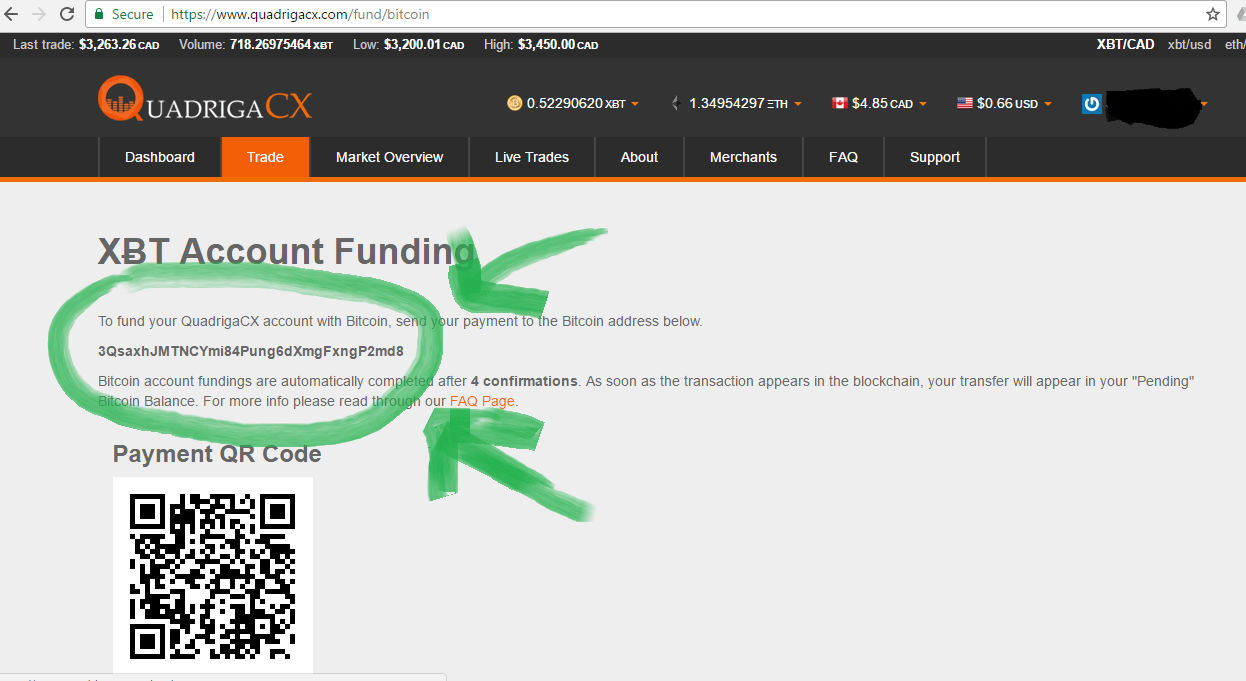Open the Support tab
The image size is (1246, 681).
(935, 157)
